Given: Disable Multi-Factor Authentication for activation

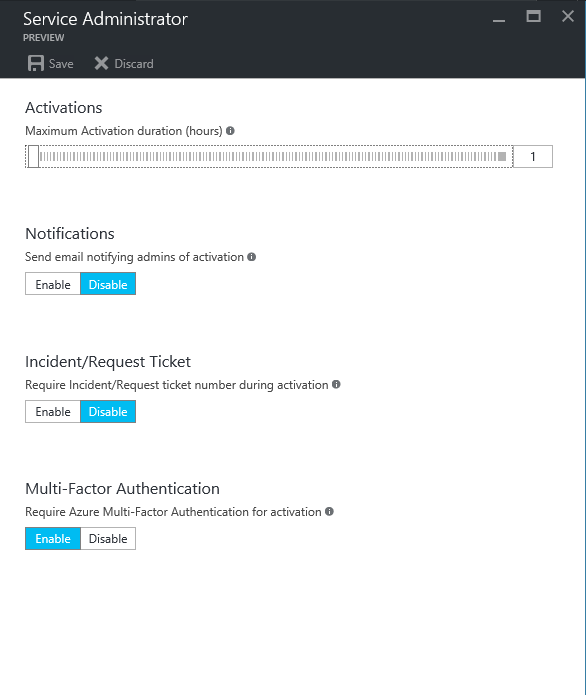Looking at the screenshot, I should coord(108,539).
